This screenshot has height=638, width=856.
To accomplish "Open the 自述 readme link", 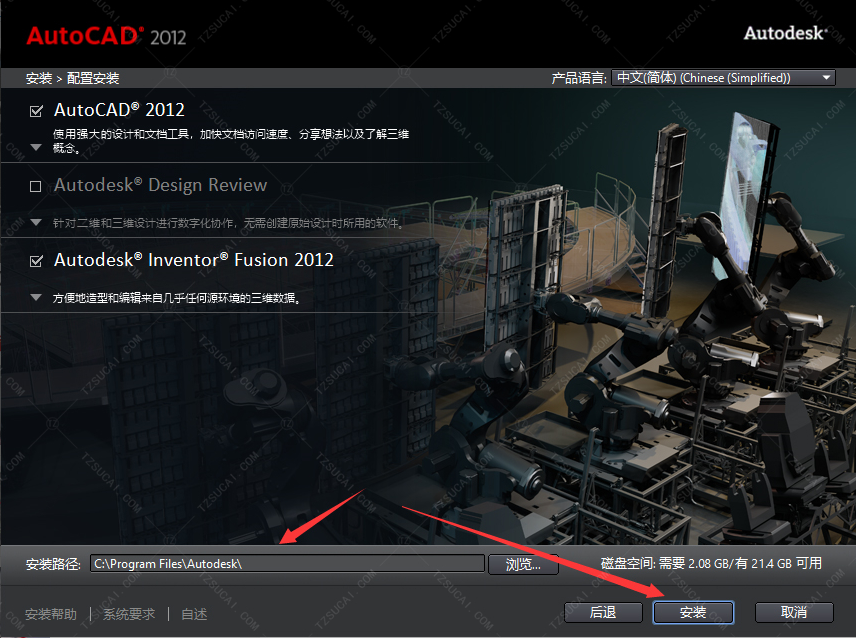I will point(195,614).
